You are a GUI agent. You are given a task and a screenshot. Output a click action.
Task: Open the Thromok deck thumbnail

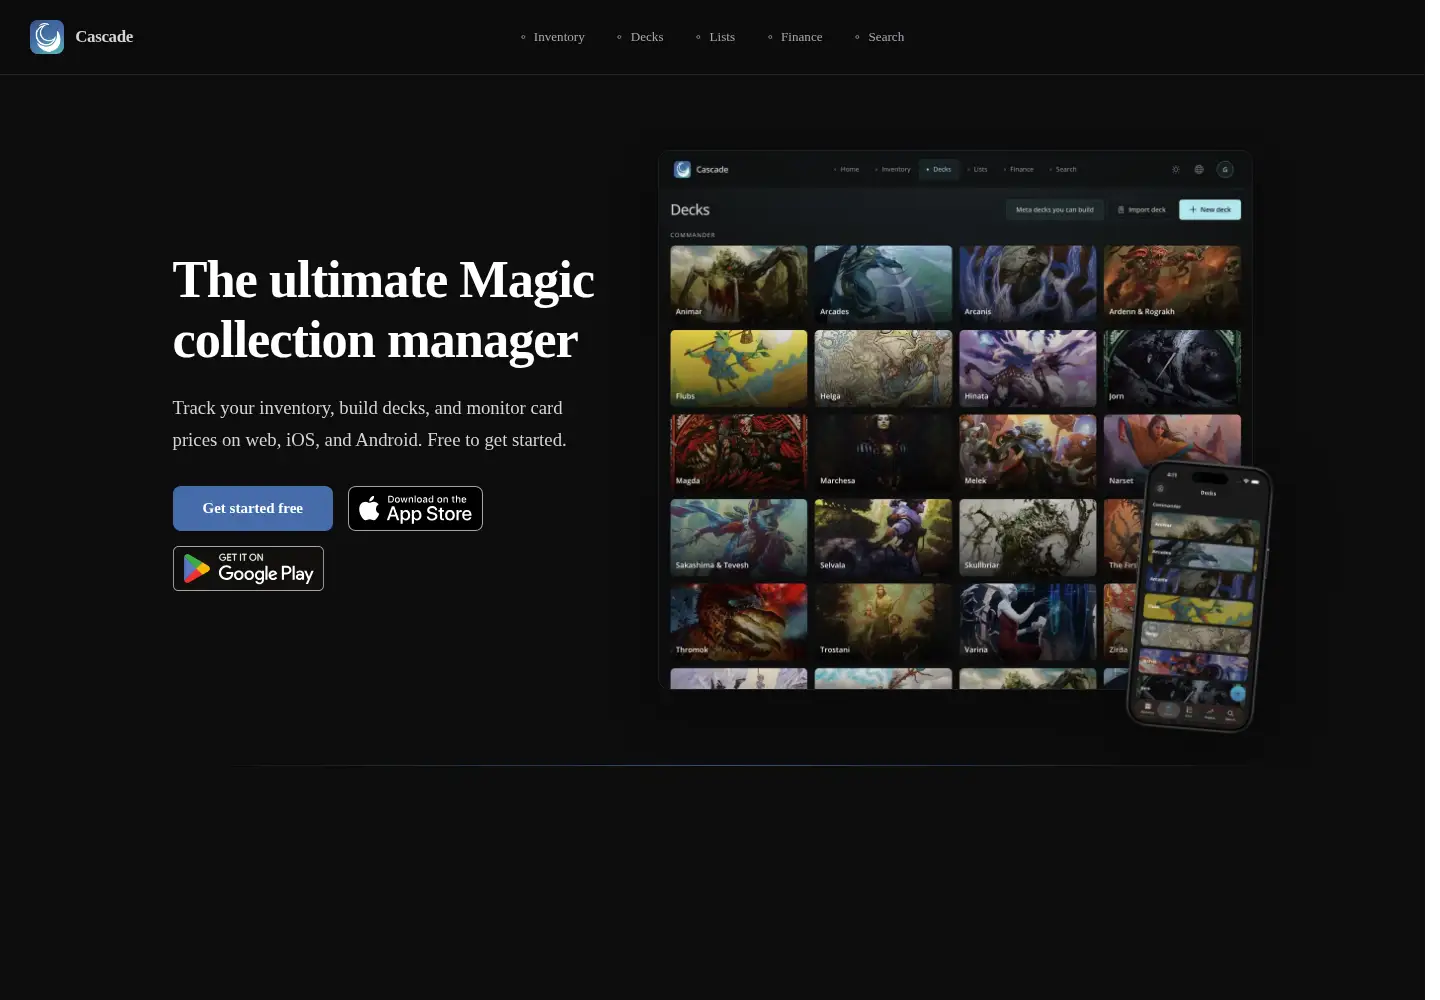click(739, 622)
